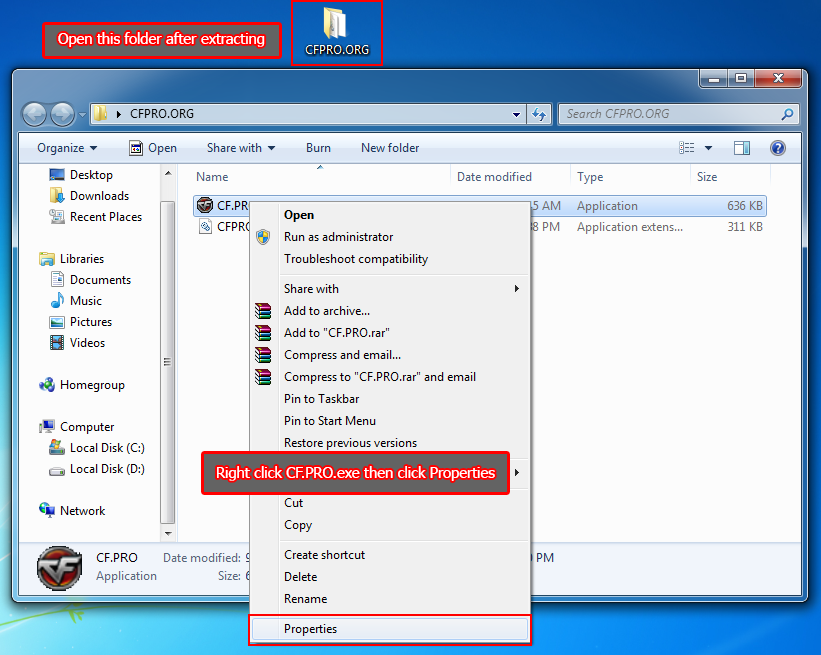821x655 pixels.
Task: Toggle the preview pane icon
Action: (741, 148)
